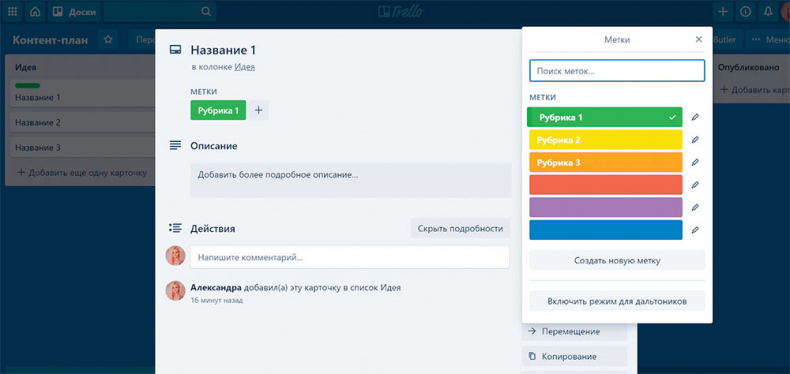Toggle the orange Рубрика 3 label
This screenshot has width=790, height=374.
(606, 162)
